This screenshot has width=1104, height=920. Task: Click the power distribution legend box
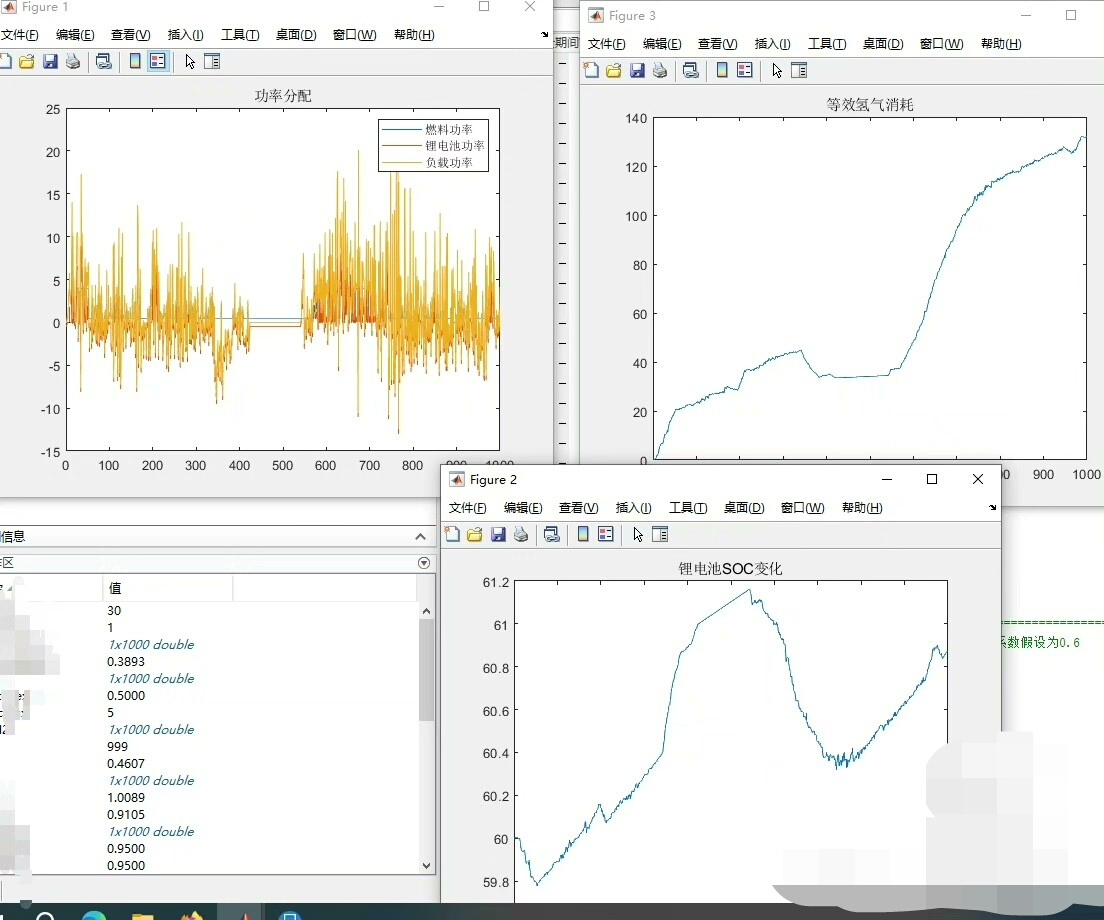click(433, 146)
